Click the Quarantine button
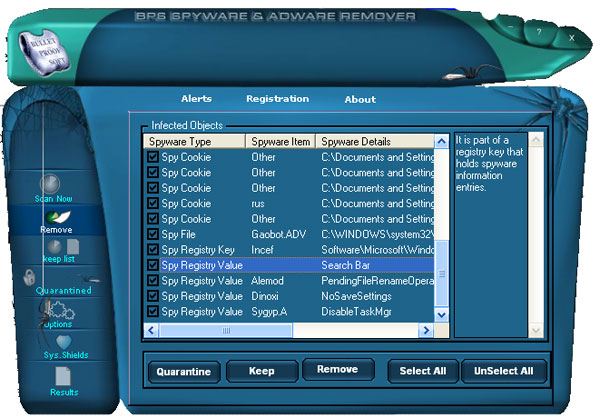The height and width of the screenshot is (418, 600). (x=184, y=372)
